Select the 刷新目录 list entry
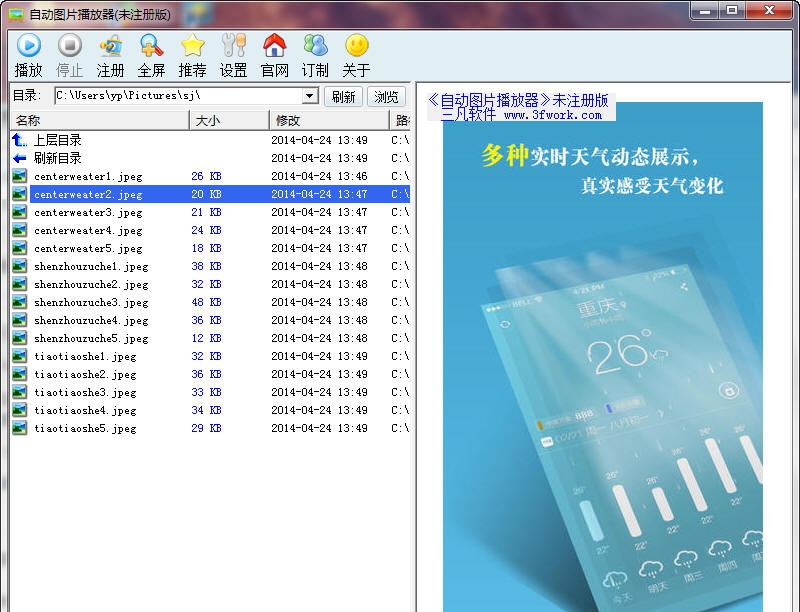This screenshot has height=612, width=800. pyautogui.click(x=58, y=158)
